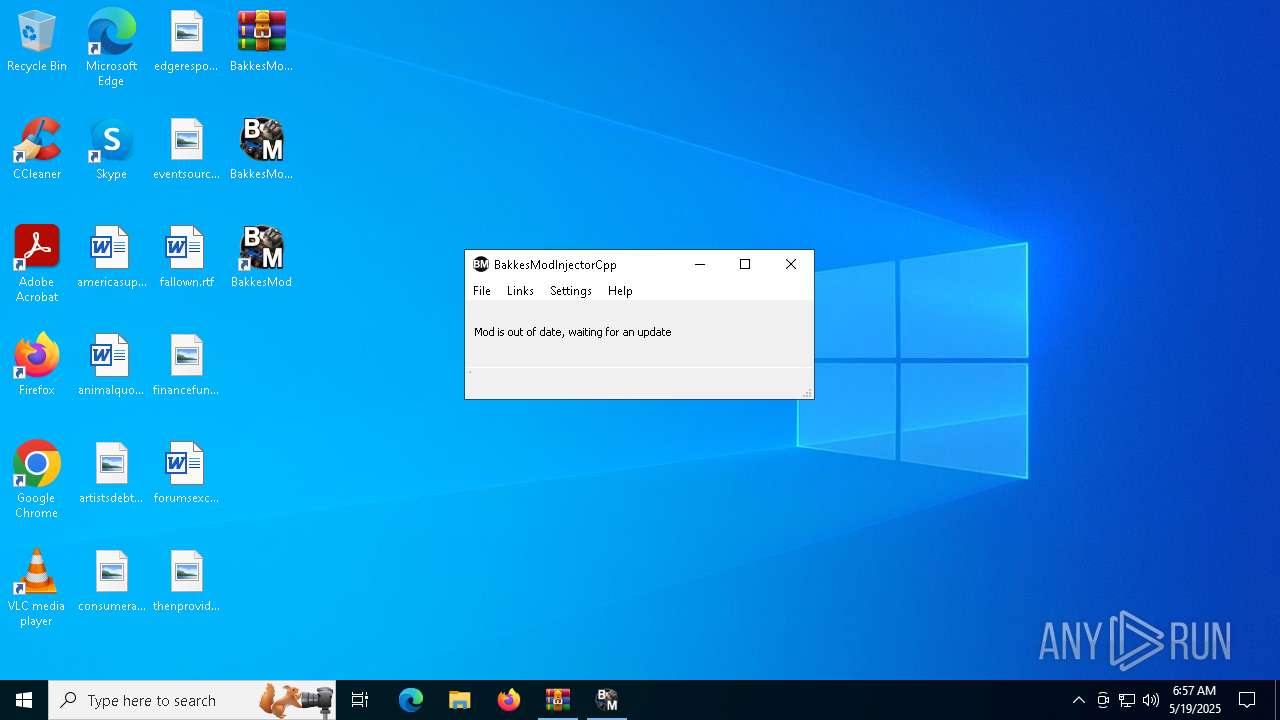Select the BakkesMo... icon beside the eventsourc file
1280x720 pixels.
point(261,150)
